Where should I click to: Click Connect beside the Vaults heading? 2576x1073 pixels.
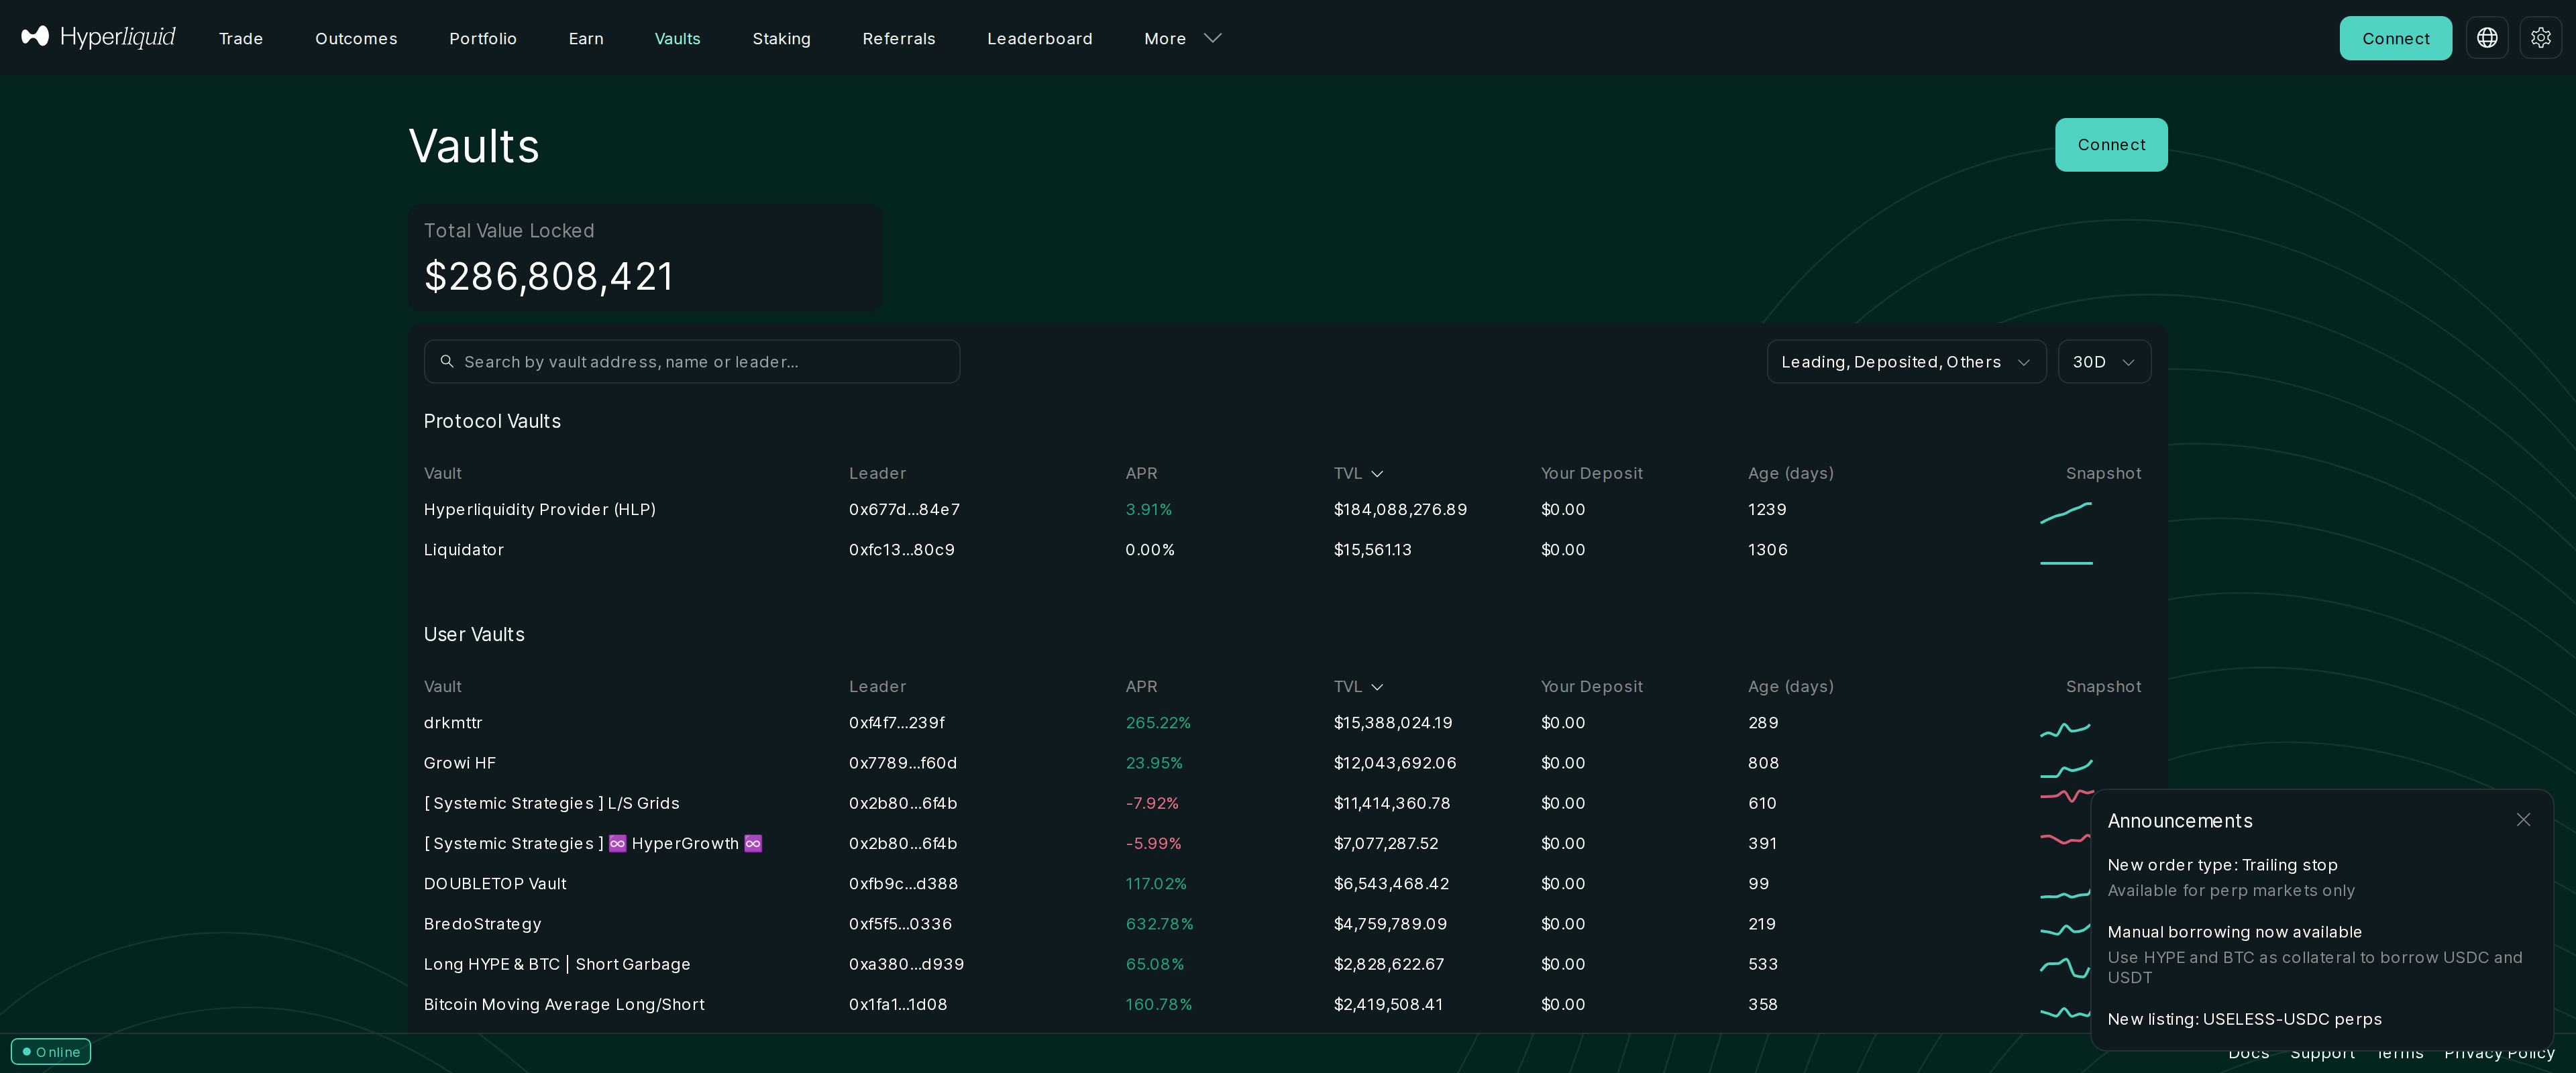click(2111, 145)
